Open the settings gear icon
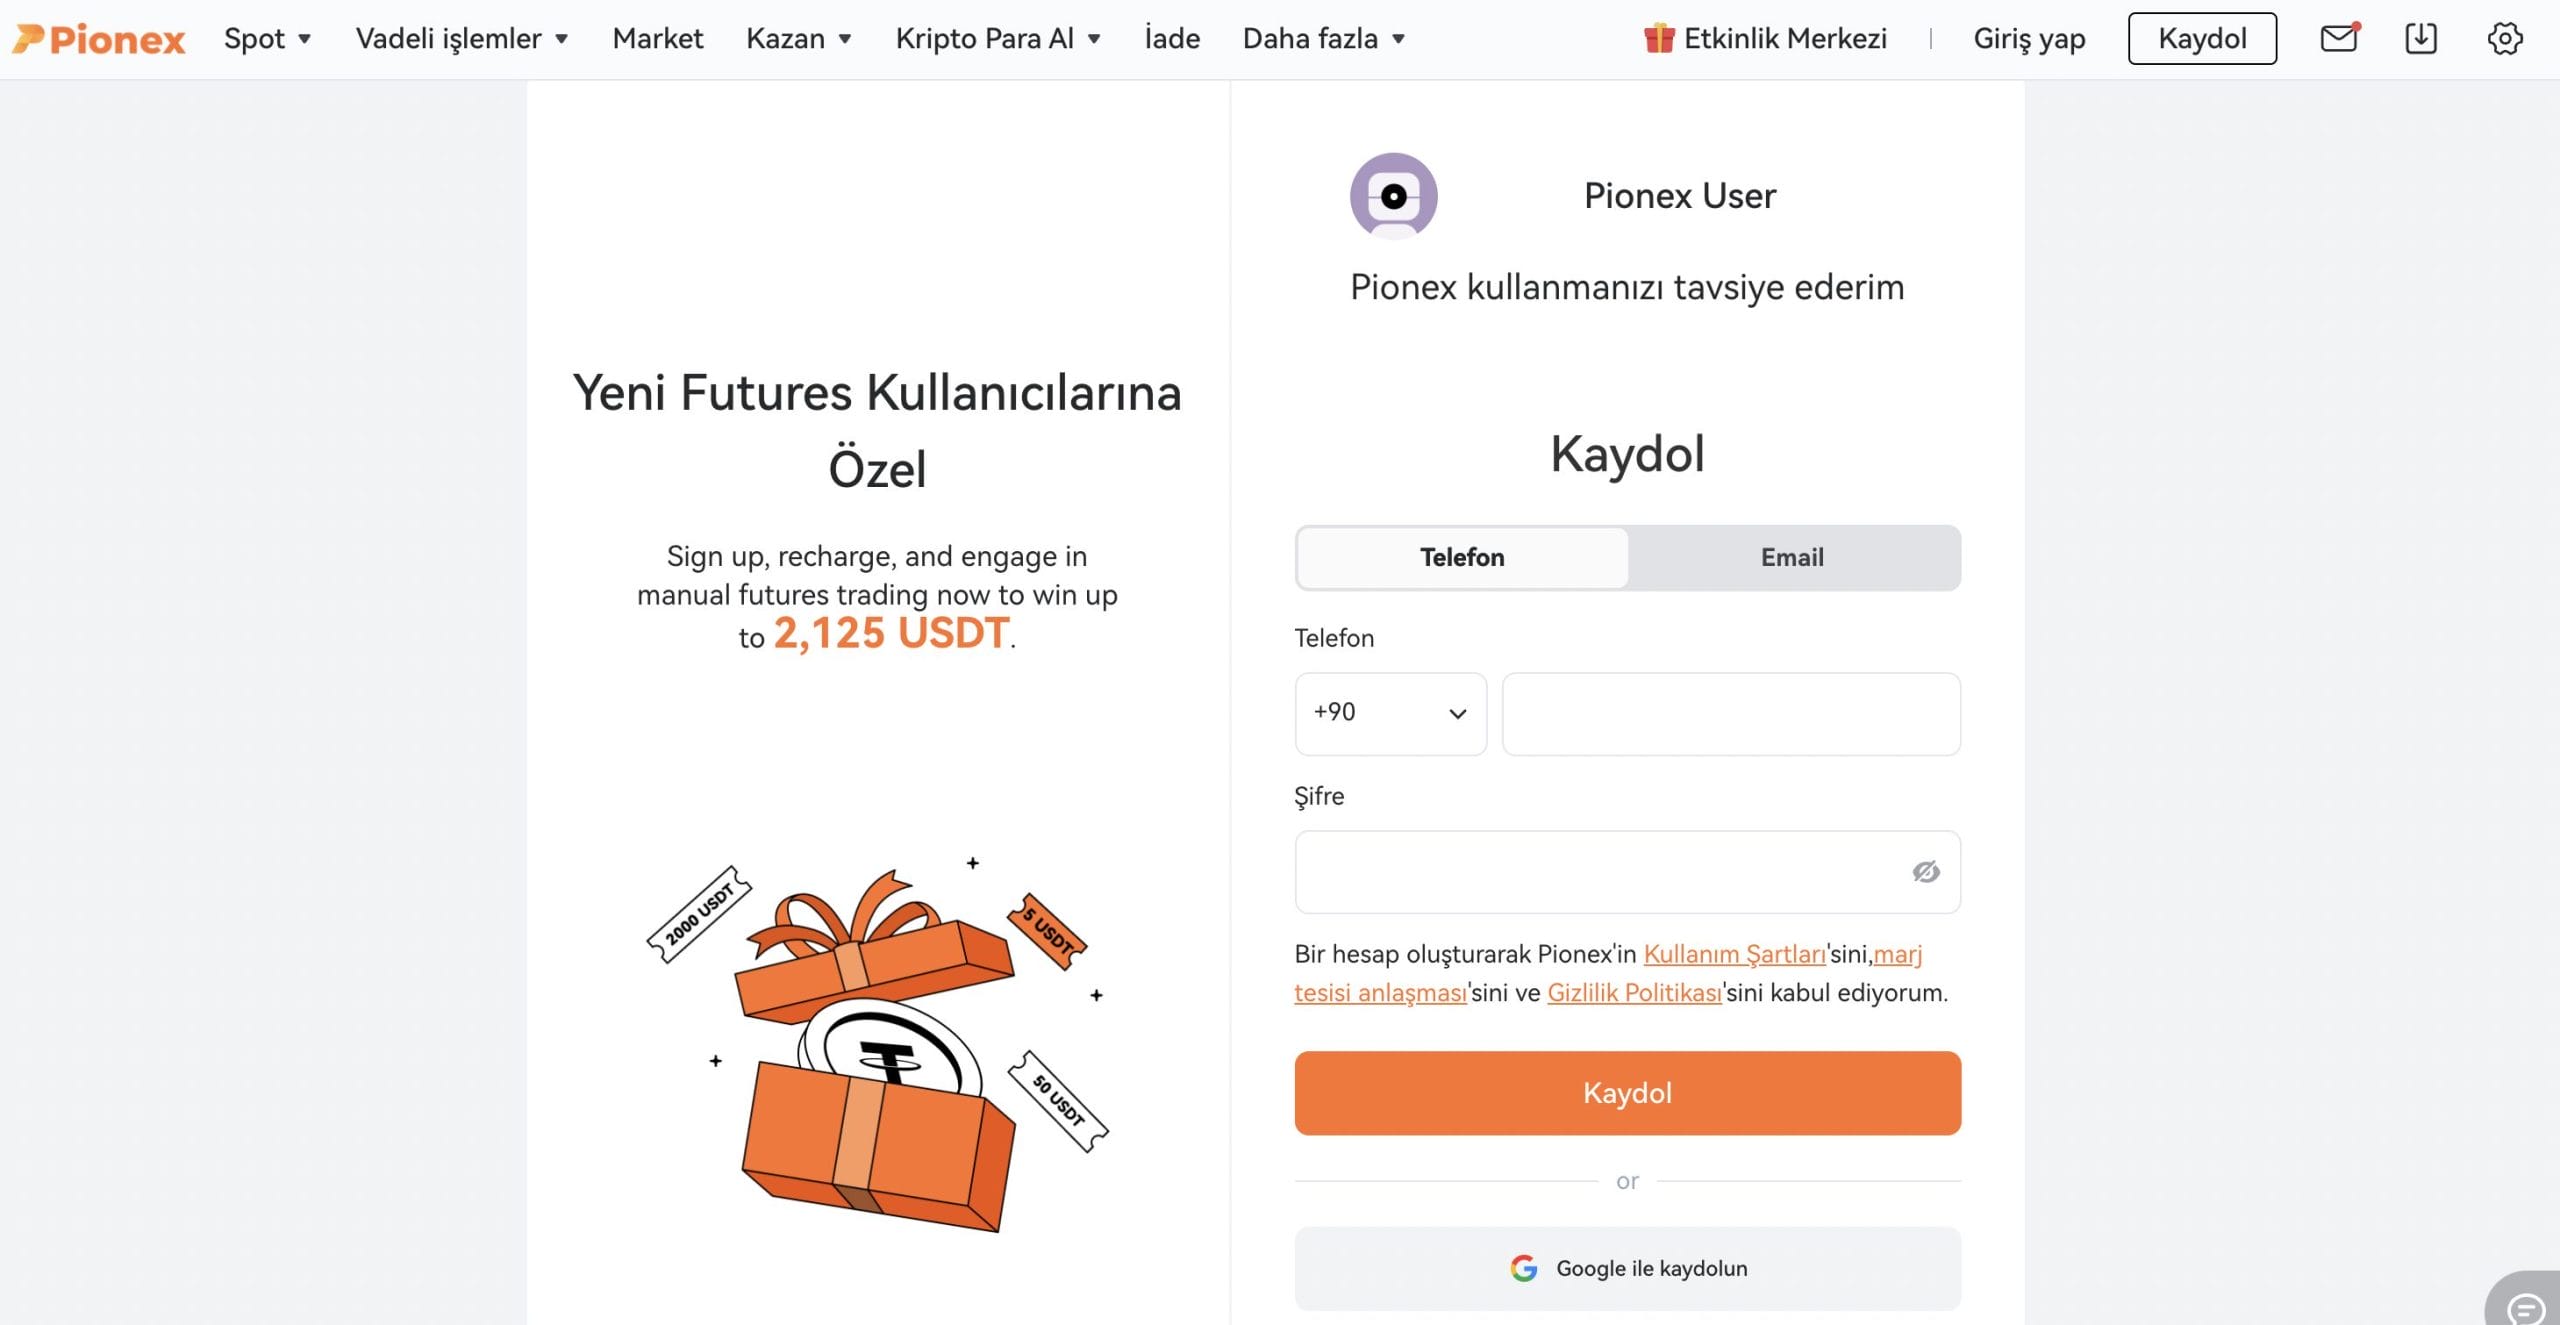2560x1325 pixels. pyautogui.click(x=2504, y=39)
